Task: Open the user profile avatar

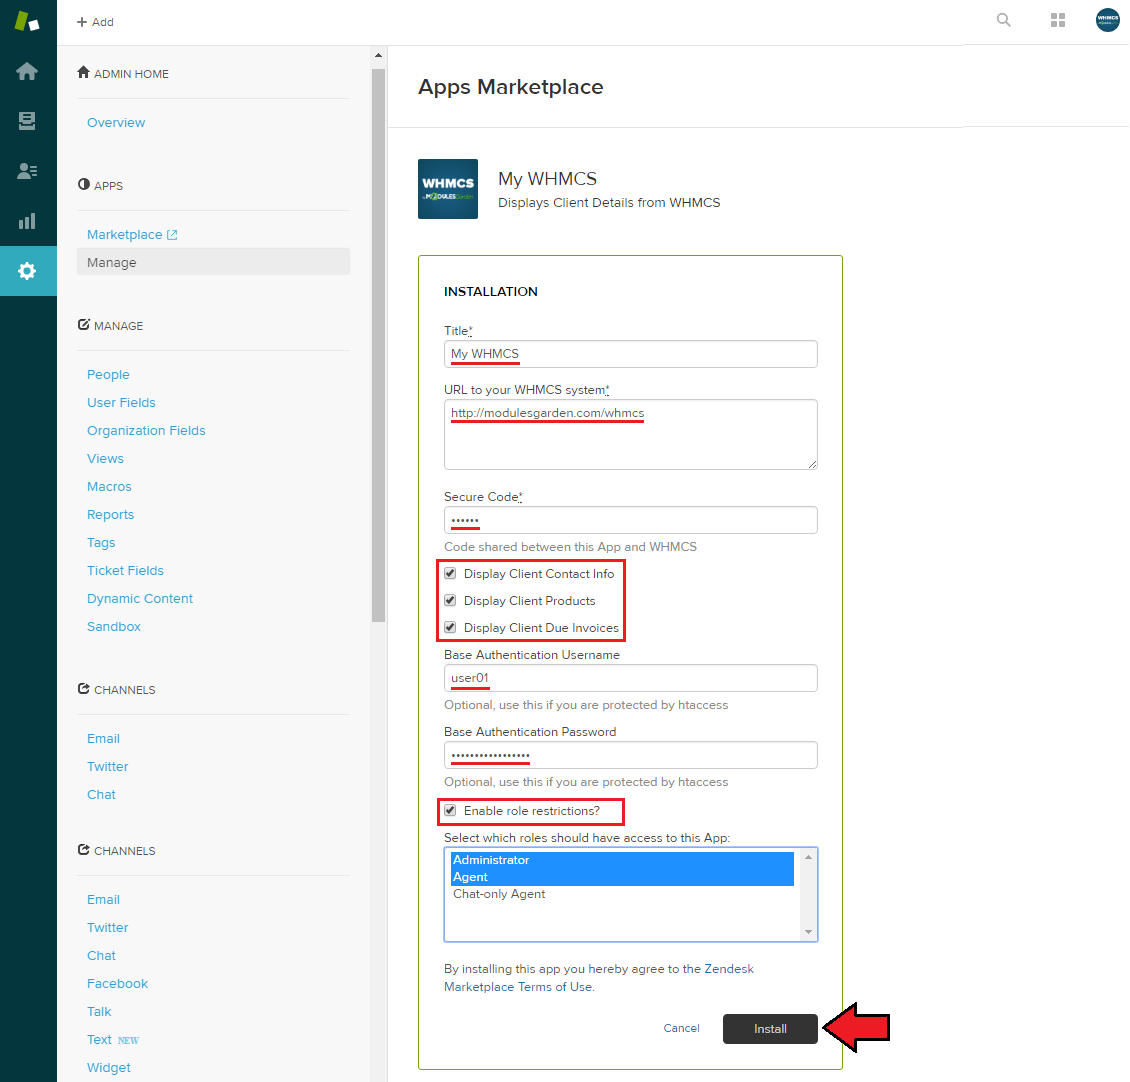Action: click(1107, 20)
